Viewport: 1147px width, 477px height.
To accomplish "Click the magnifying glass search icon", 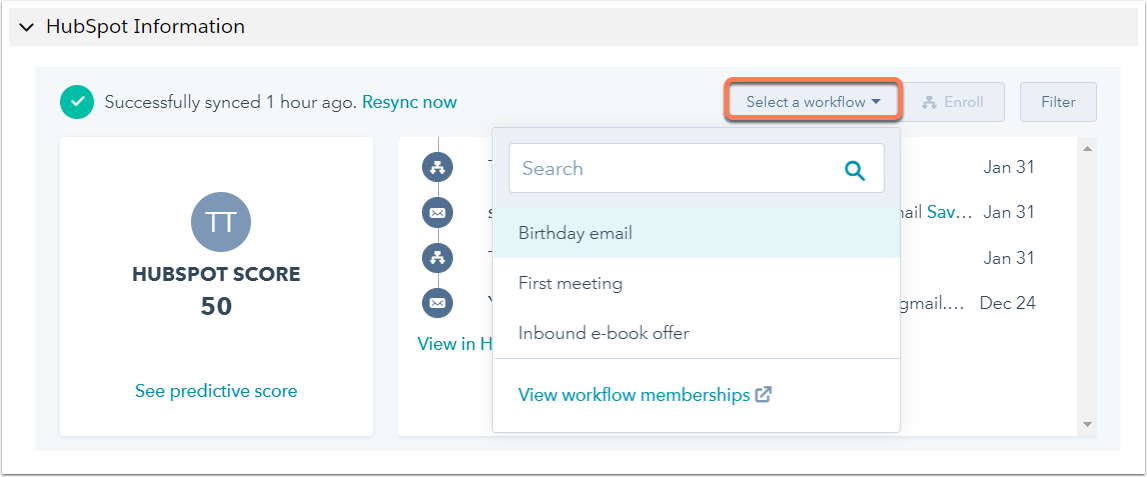I will (854, 169).
